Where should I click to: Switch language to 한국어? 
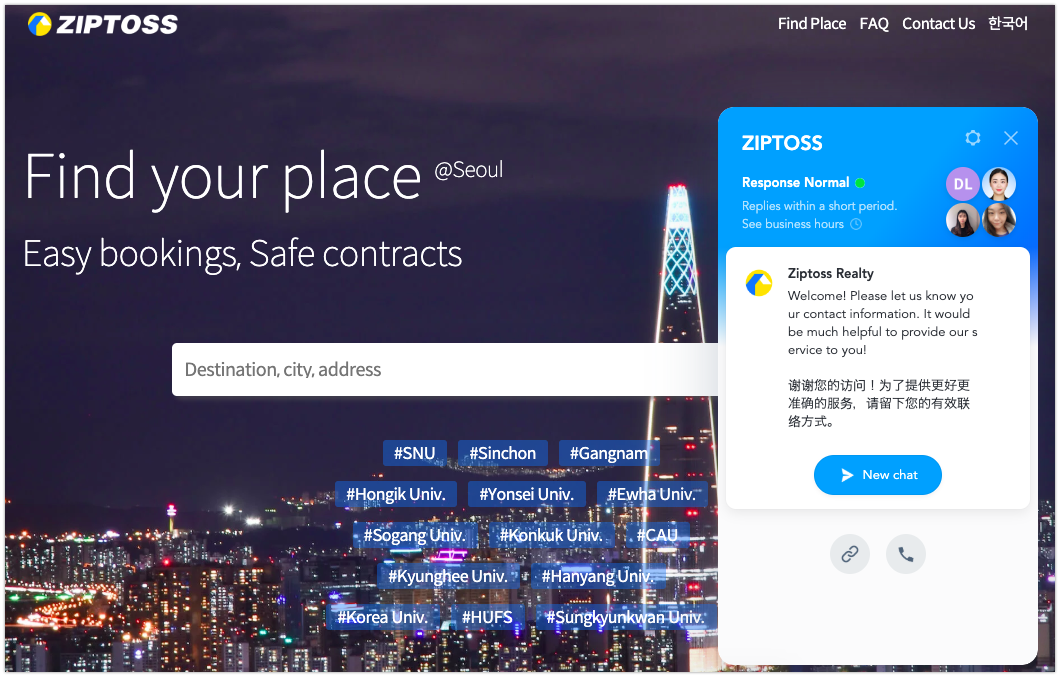1007,24
